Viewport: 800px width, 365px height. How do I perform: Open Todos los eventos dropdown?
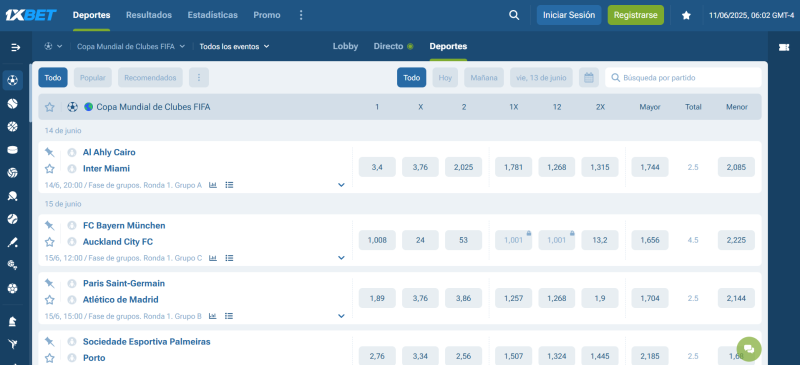pyautogui.click(x=234, y=46)
